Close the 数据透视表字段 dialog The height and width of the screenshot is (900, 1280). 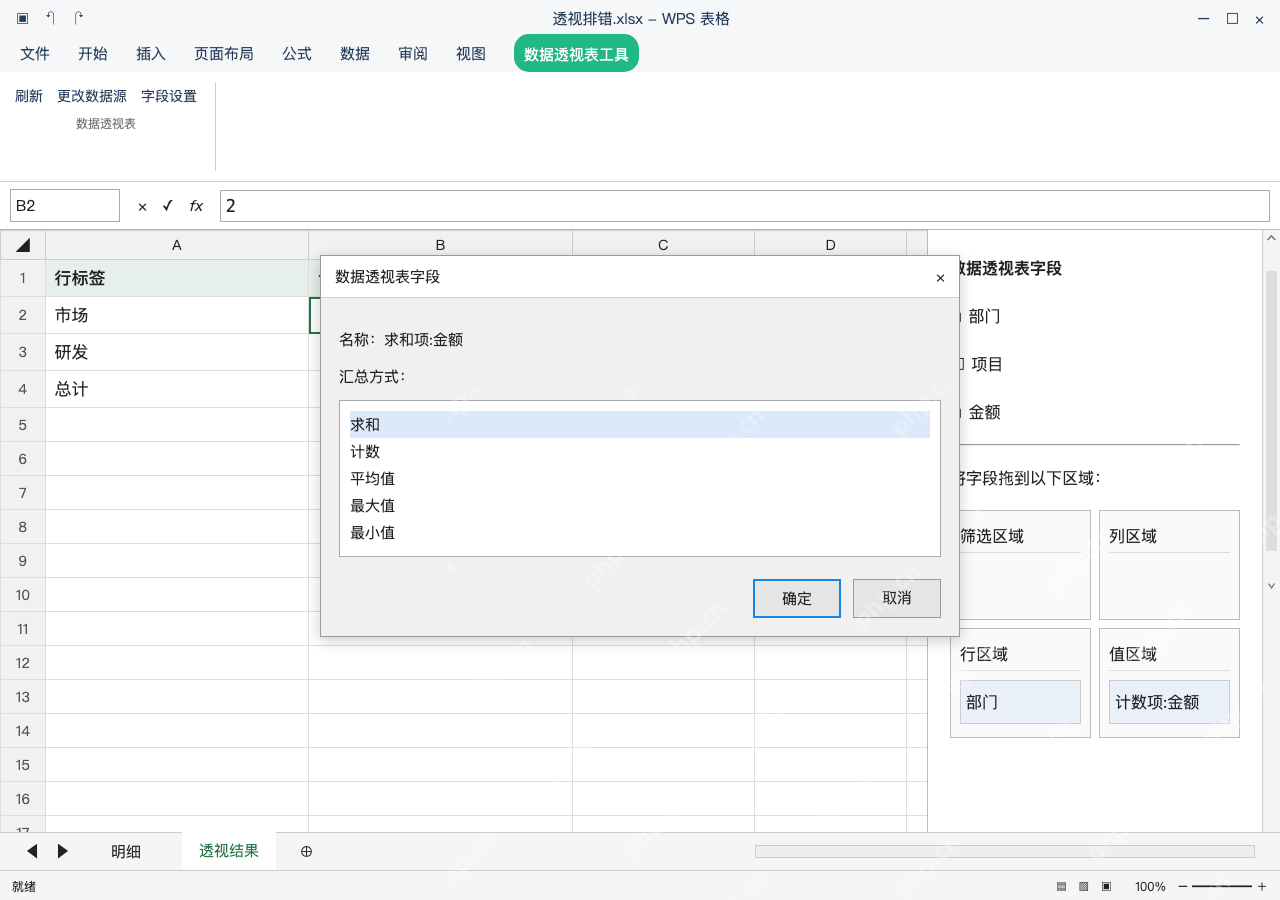click(940, 278)
